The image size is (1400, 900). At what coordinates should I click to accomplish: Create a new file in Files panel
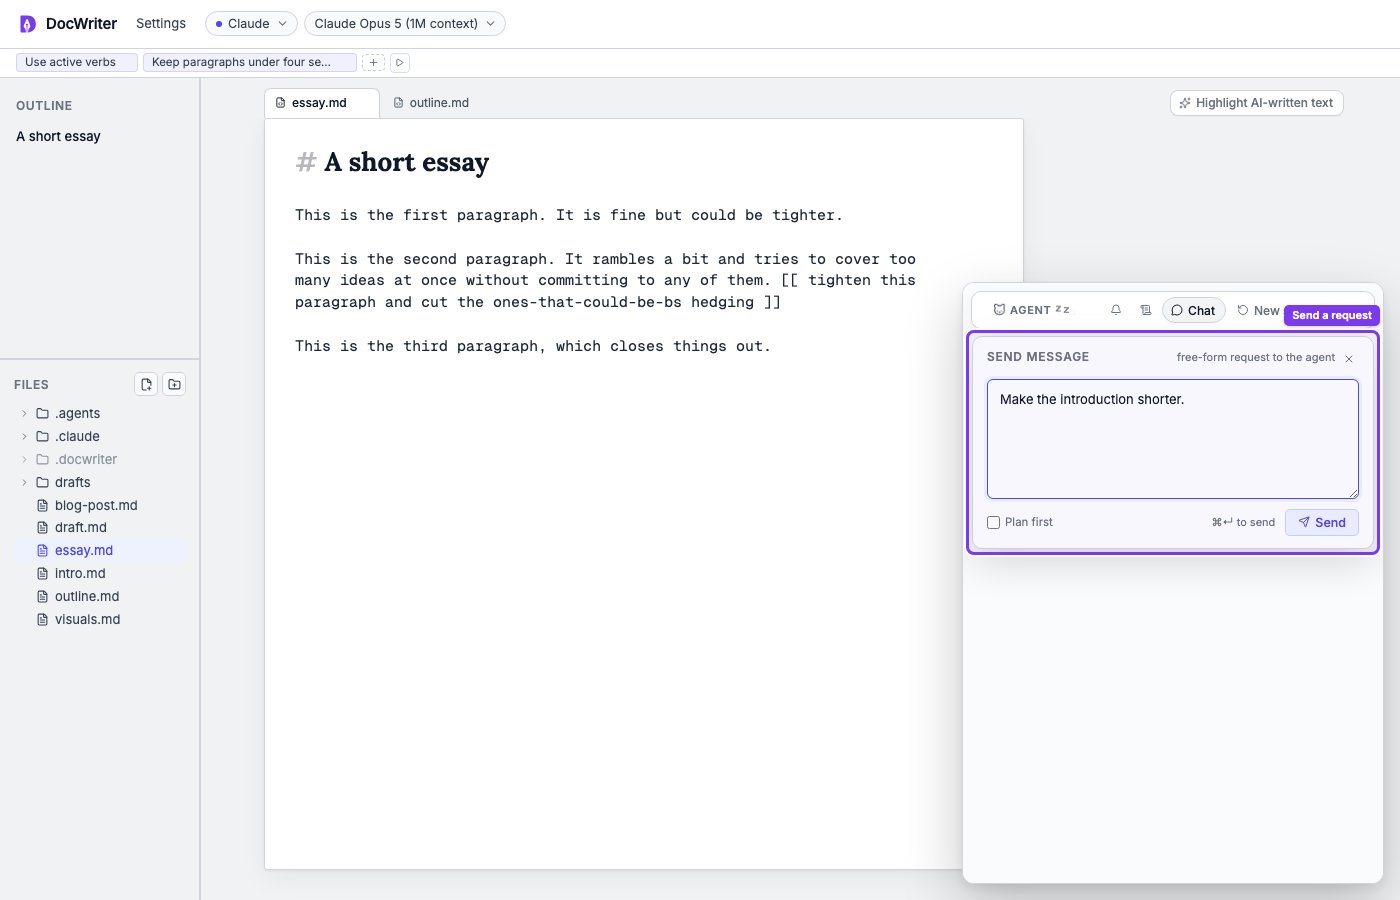[x=146, y=384]
